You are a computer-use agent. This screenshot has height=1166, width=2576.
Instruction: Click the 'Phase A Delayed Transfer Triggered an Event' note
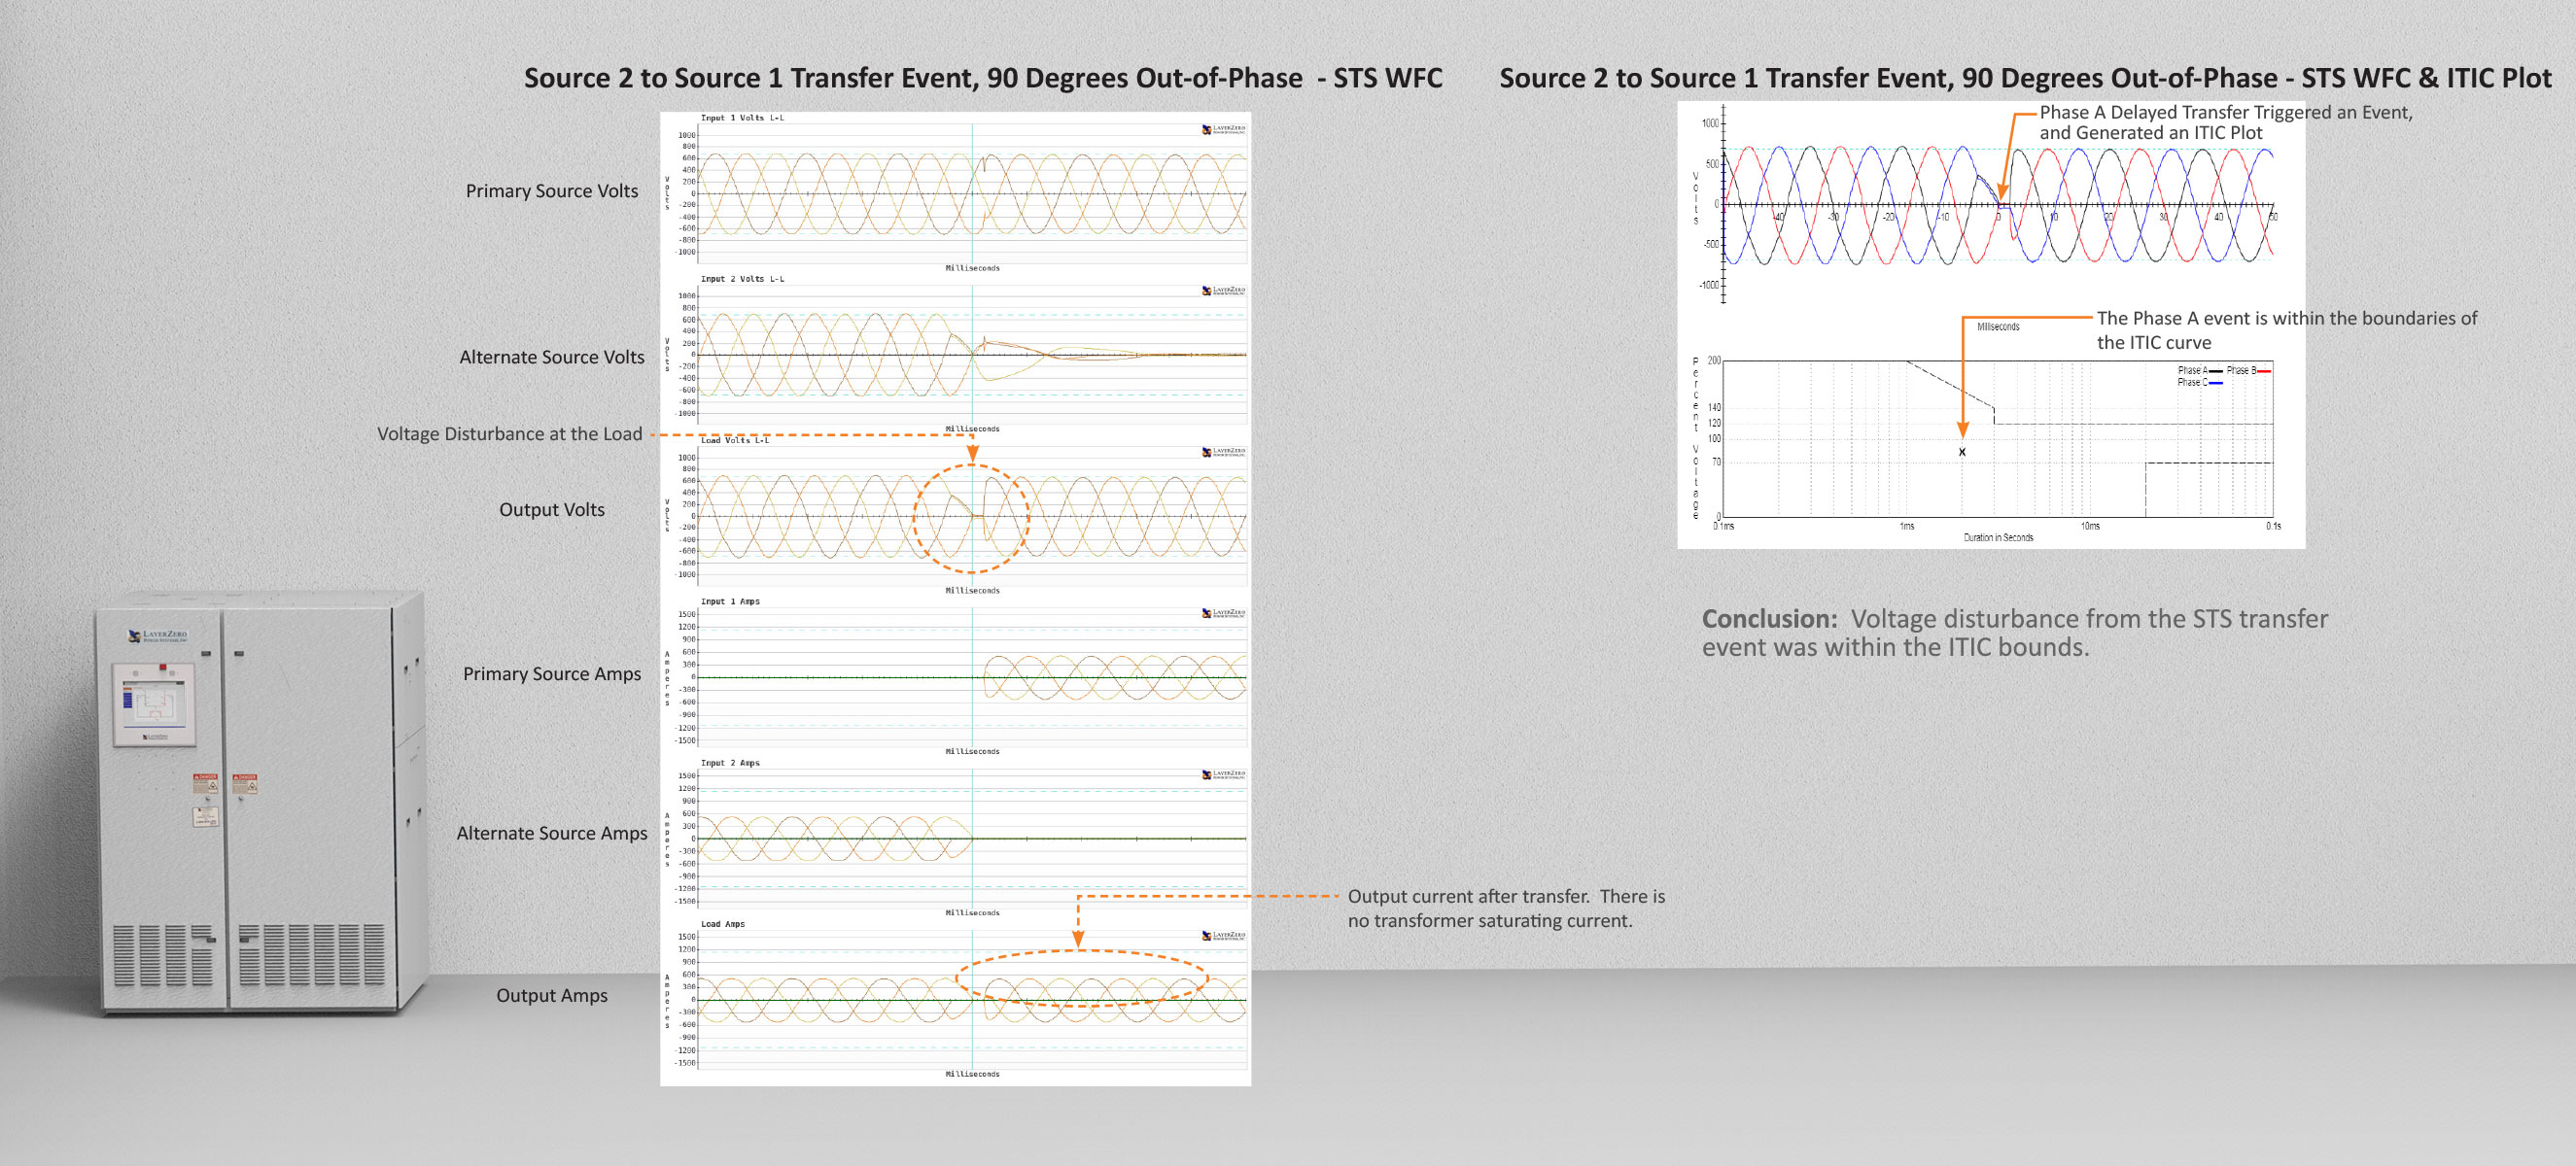click(x=2226, y=122)
